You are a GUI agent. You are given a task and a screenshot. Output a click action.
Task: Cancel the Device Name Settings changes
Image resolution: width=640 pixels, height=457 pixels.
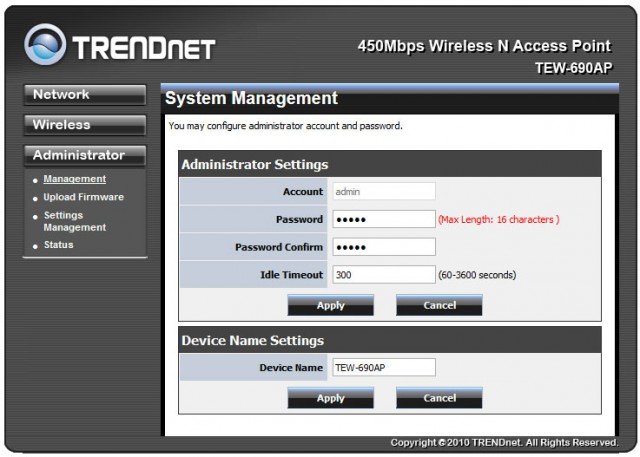pyautogui.click(x=439, y=398)
